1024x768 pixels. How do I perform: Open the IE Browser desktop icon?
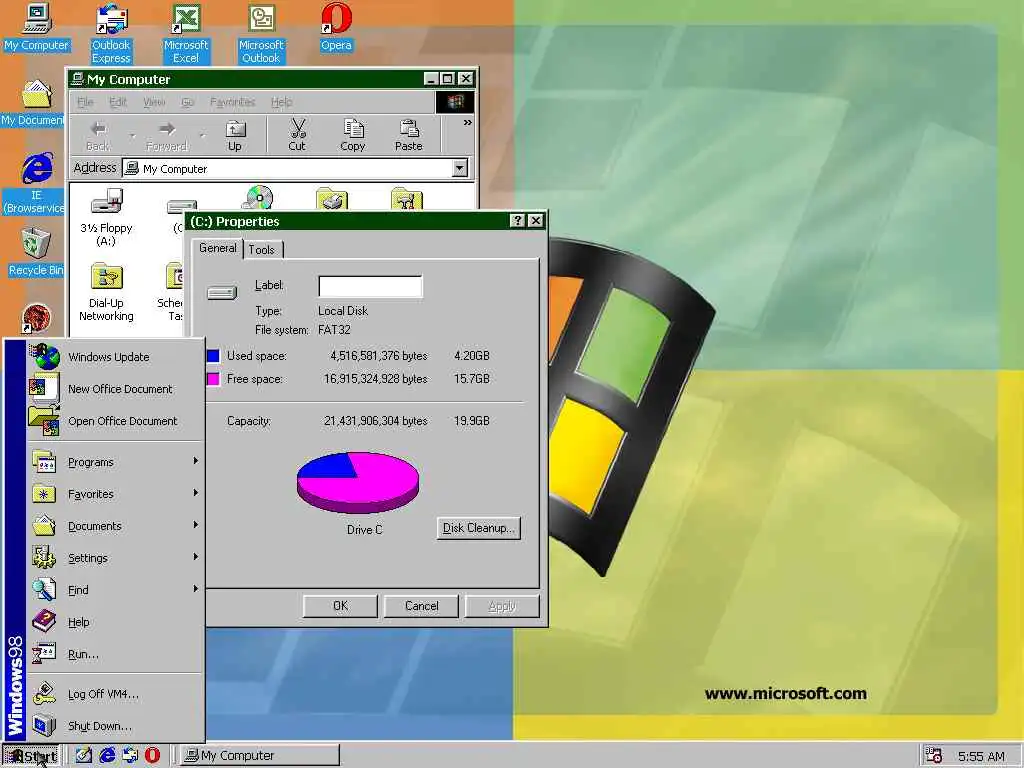[34, 184]
